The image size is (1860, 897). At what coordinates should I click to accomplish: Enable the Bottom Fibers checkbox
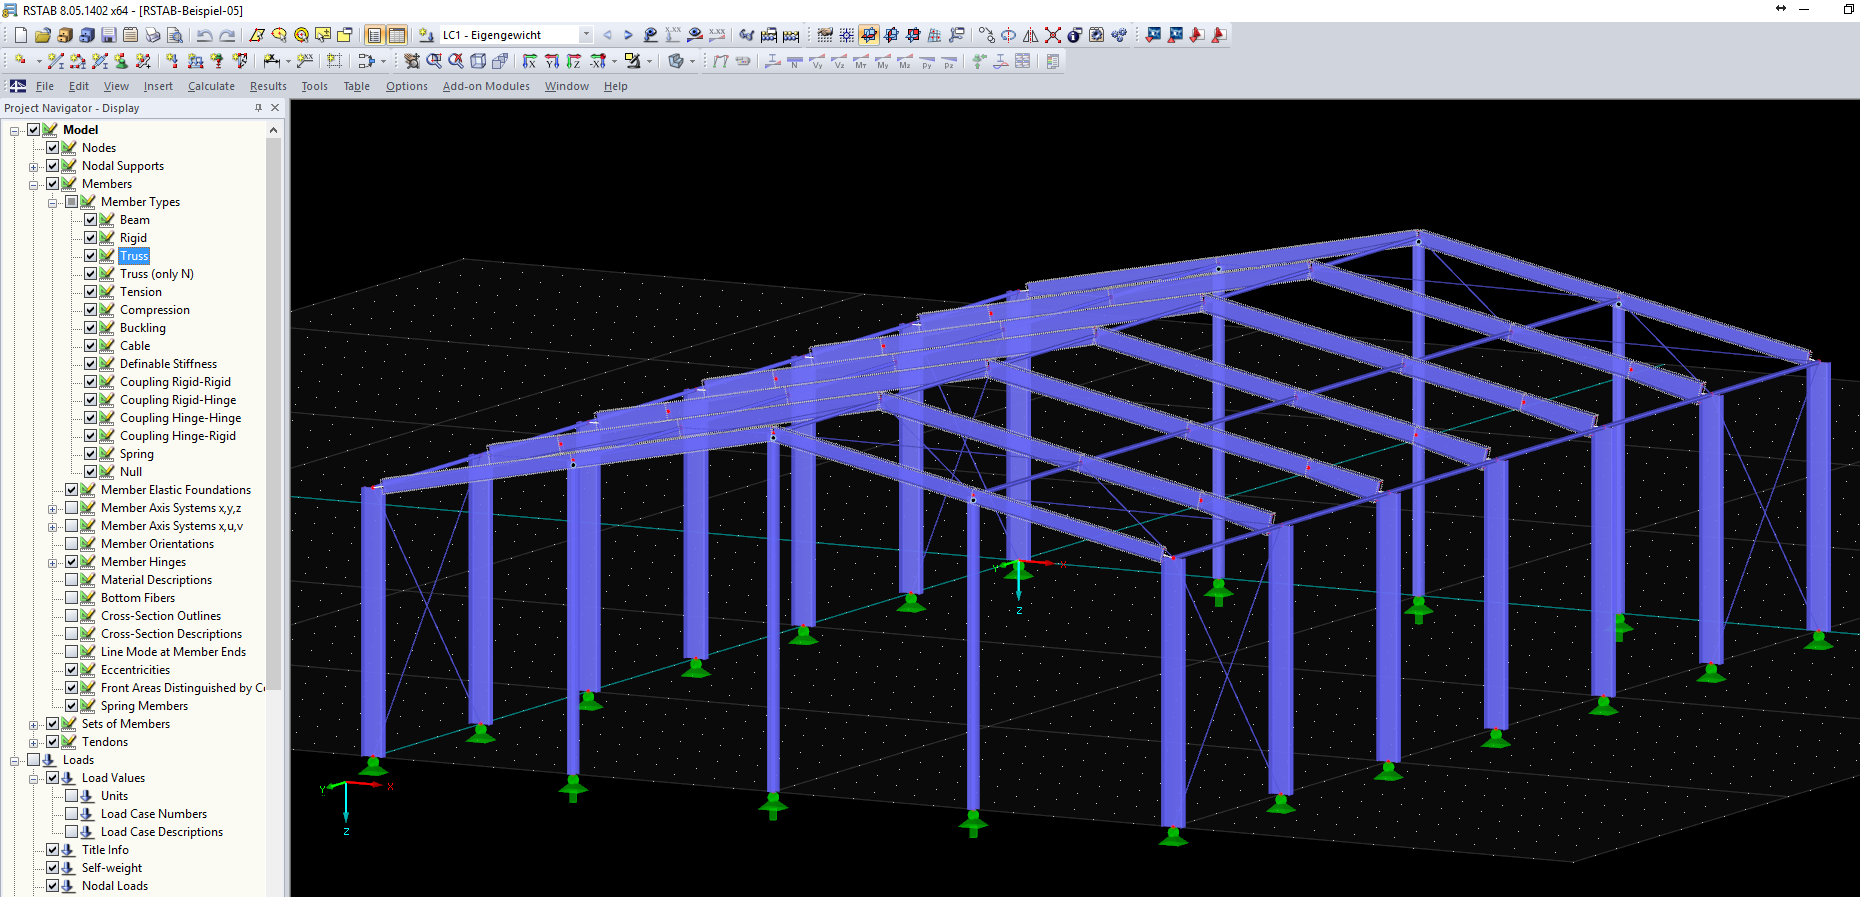point(72,598)
